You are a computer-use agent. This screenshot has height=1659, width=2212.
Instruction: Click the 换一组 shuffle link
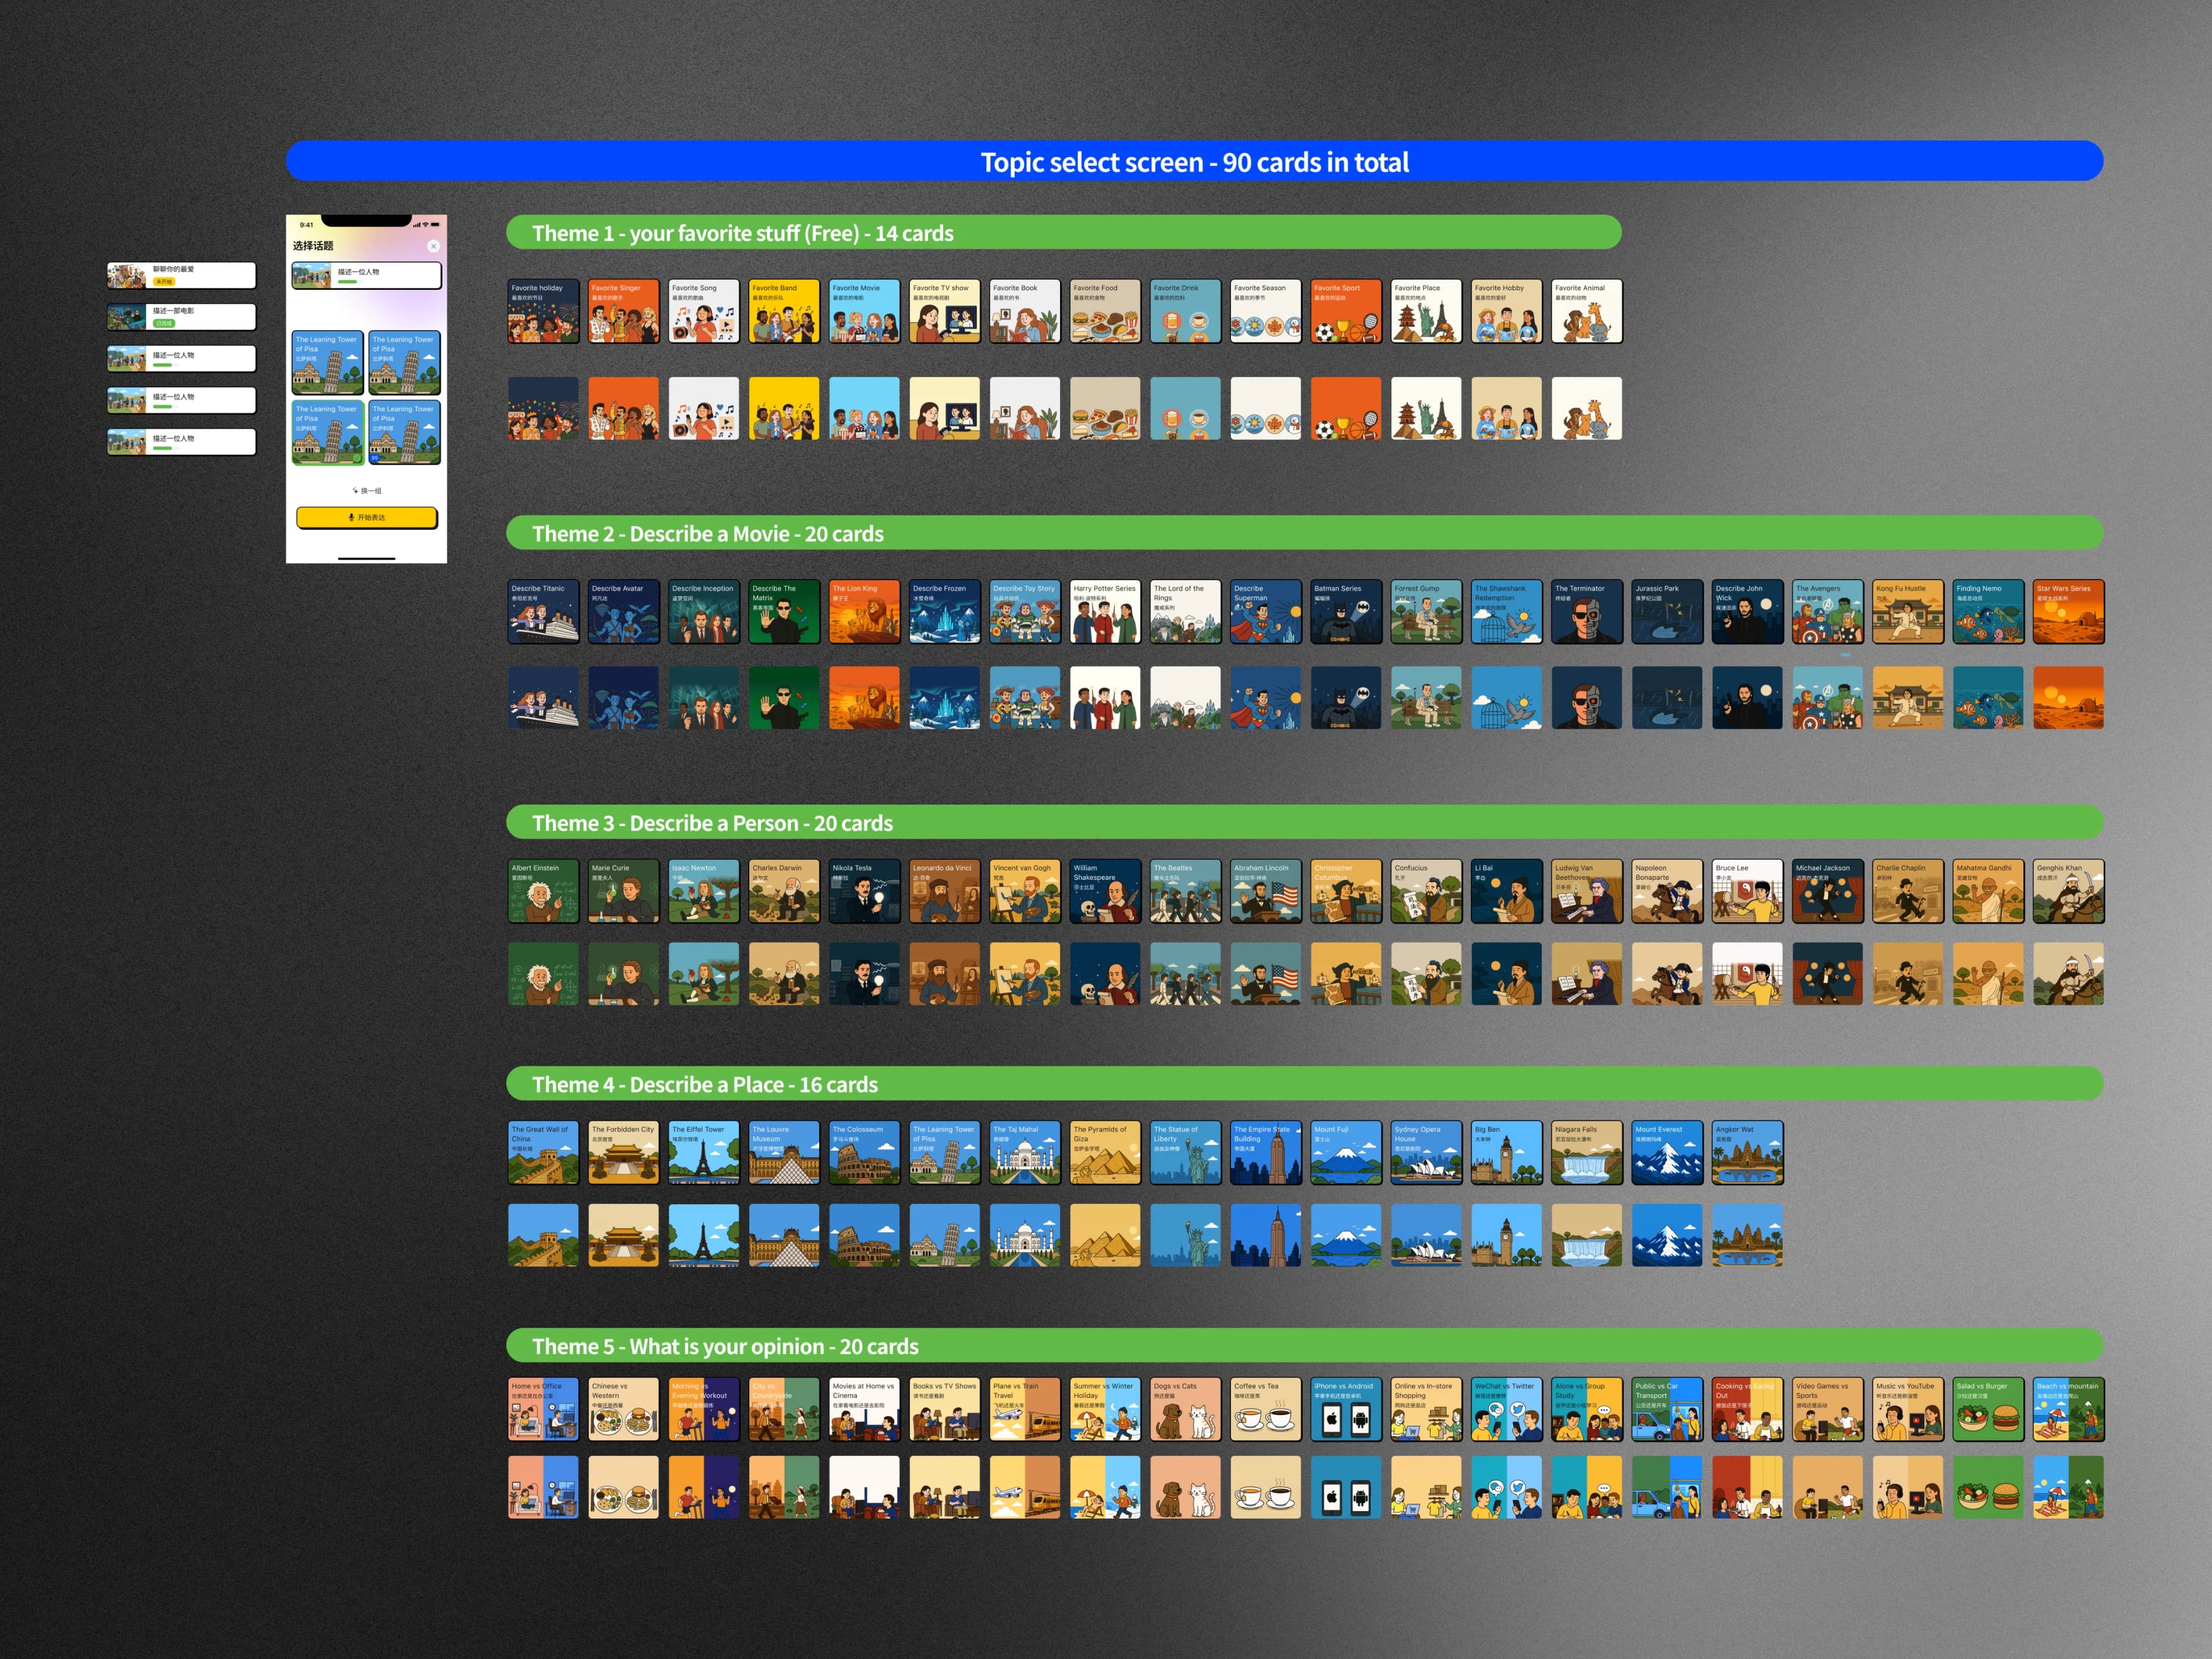point(367,491)
